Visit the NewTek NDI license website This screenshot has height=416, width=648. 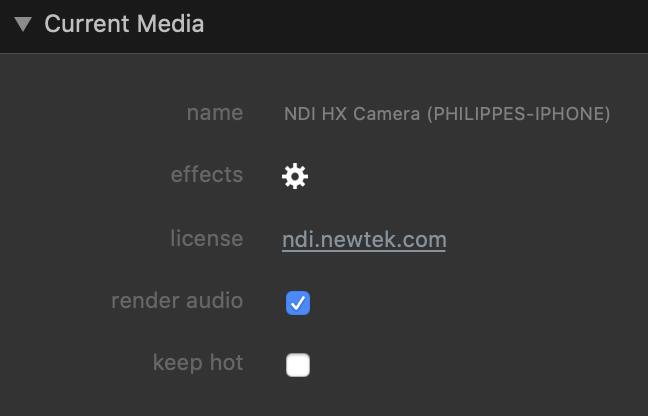(x=364, y=239)
